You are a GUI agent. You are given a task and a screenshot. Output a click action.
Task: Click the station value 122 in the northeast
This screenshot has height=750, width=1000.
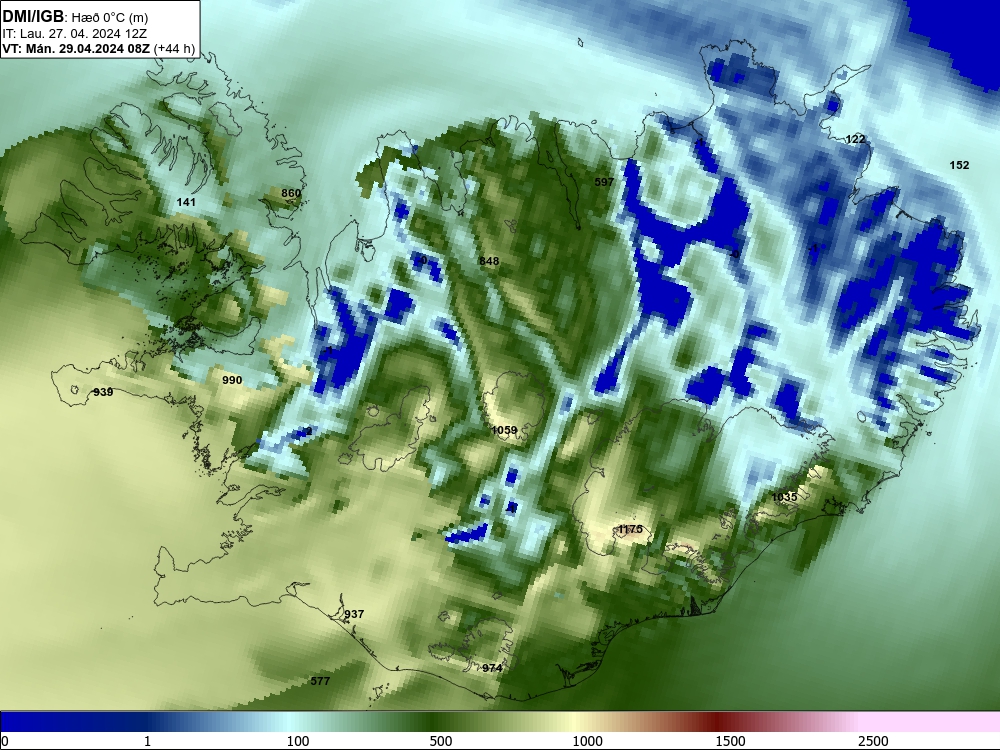(855, 139)
